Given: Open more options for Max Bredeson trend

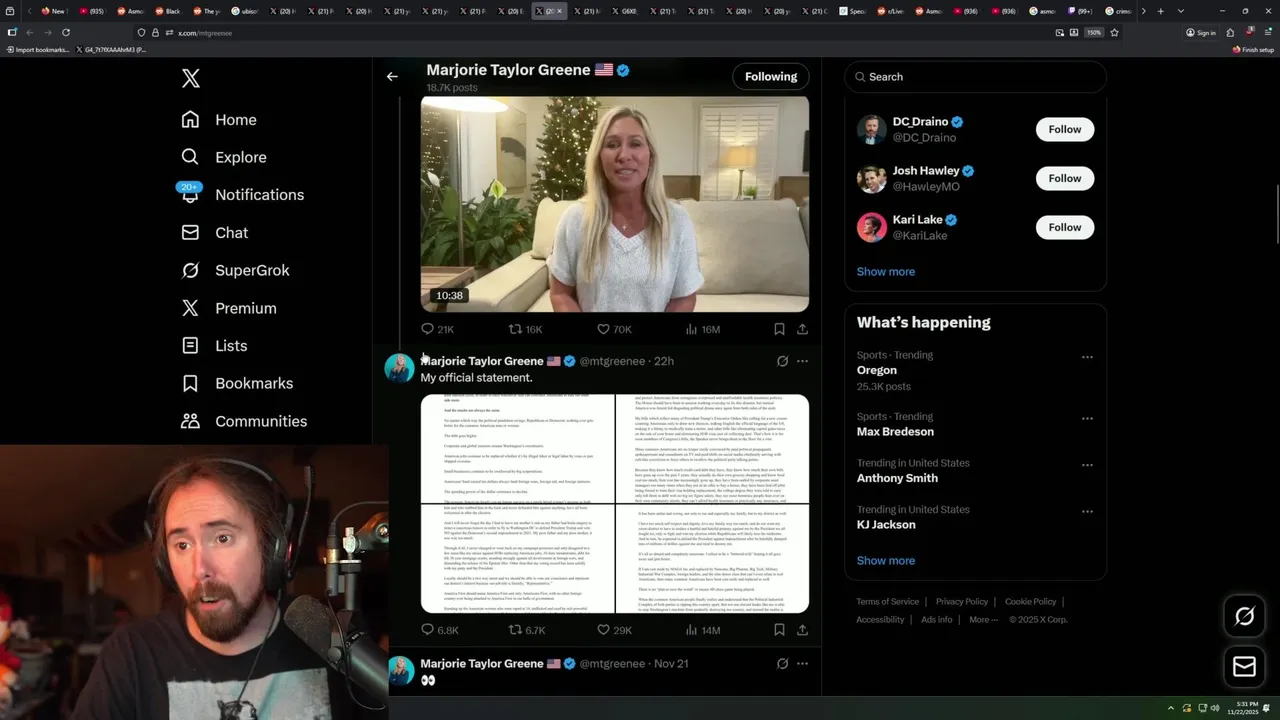Looking at the screenshot, I should pyautogui.click(x=1087, y=418).
